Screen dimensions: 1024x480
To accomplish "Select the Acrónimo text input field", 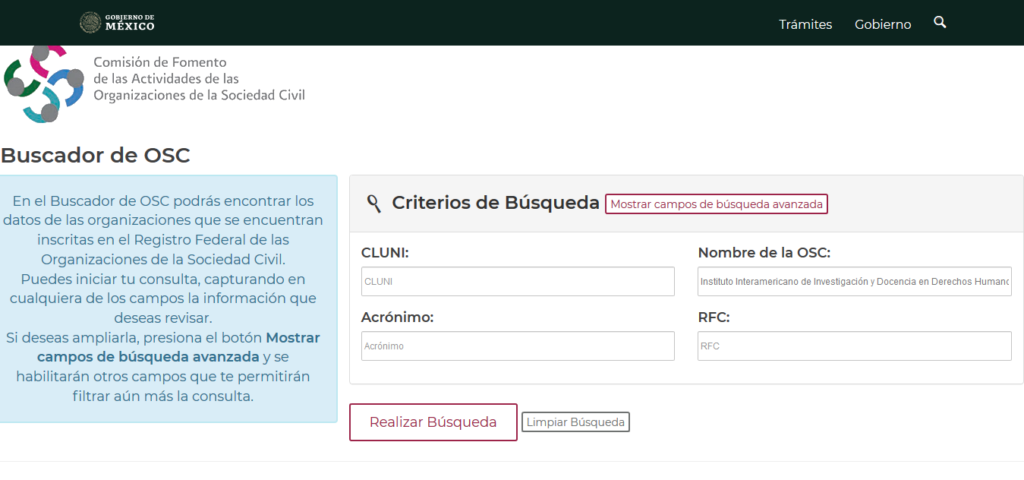I will [x=517, y=346].
